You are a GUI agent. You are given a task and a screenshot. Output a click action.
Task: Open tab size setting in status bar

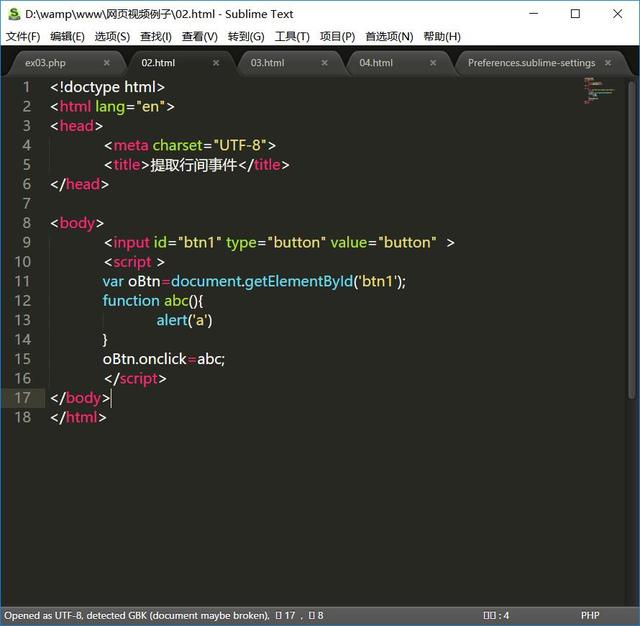click(x=496, y=615)
